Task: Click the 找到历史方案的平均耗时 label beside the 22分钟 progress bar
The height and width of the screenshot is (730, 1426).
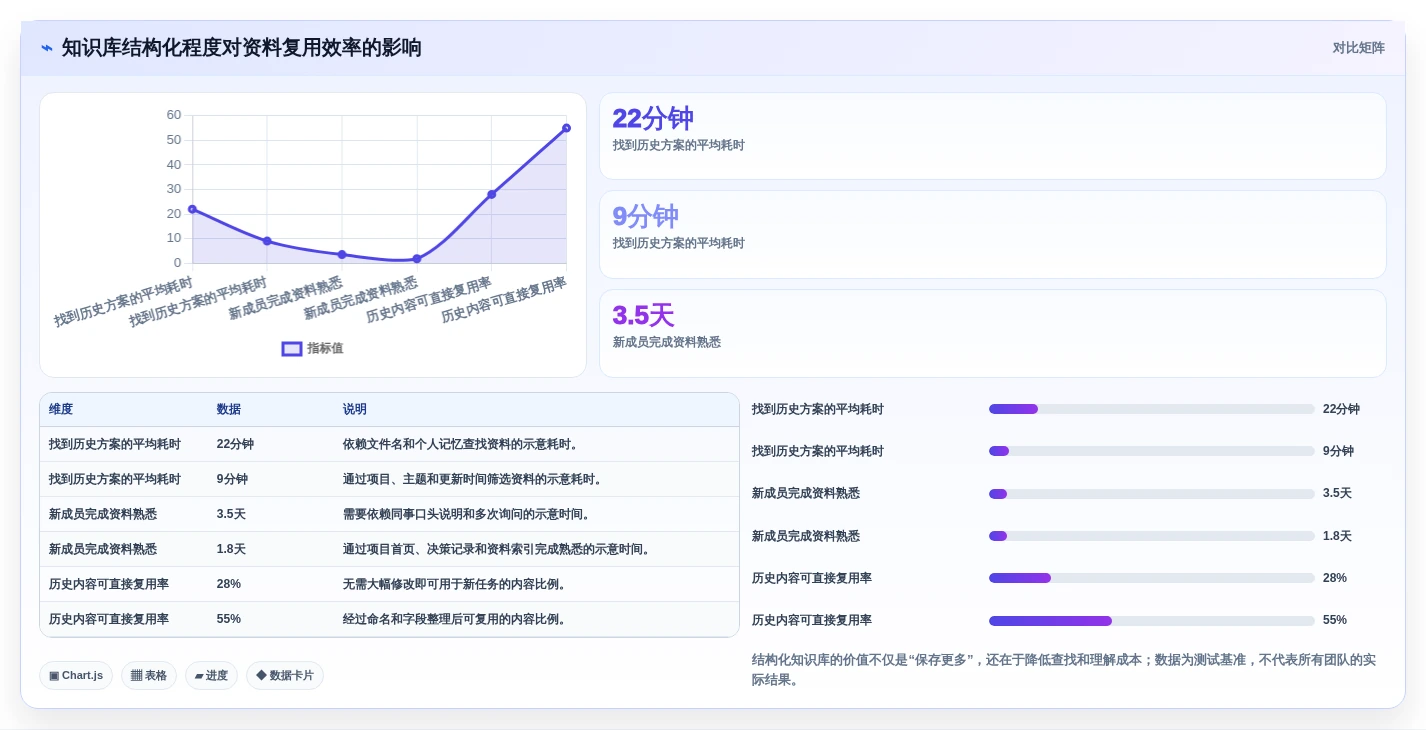Action: (818, 409)
